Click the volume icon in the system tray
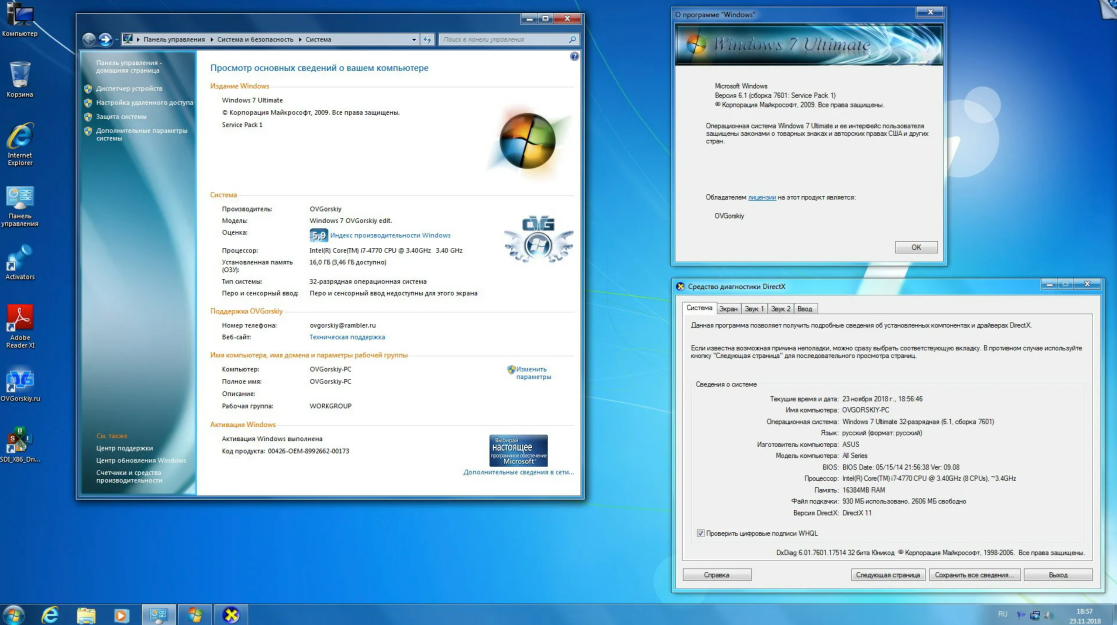 point(1048,615)
